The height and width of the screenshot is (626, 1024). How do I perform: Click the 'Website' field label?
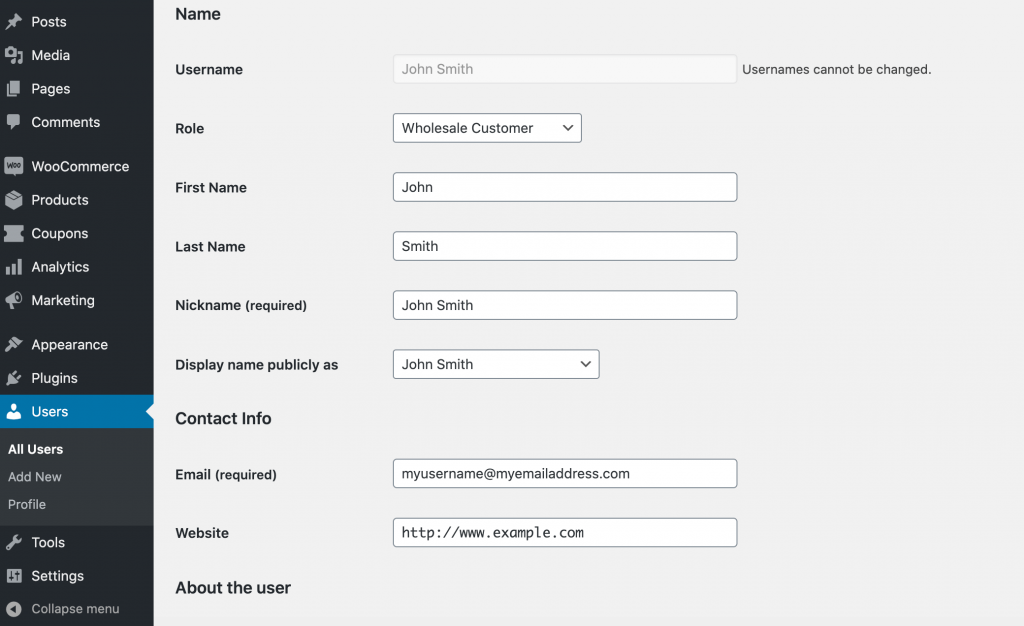(202, 533)
